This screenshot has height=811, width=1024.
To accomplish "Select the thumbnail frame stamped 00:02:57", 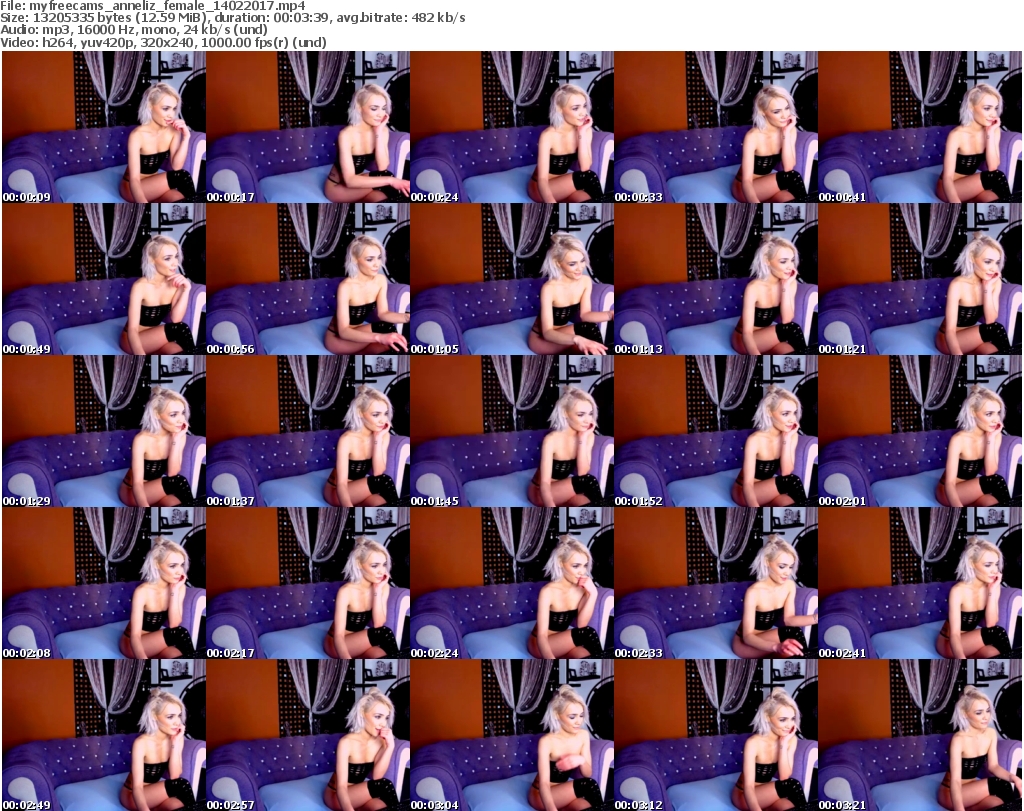I will (x=308, y=735).
